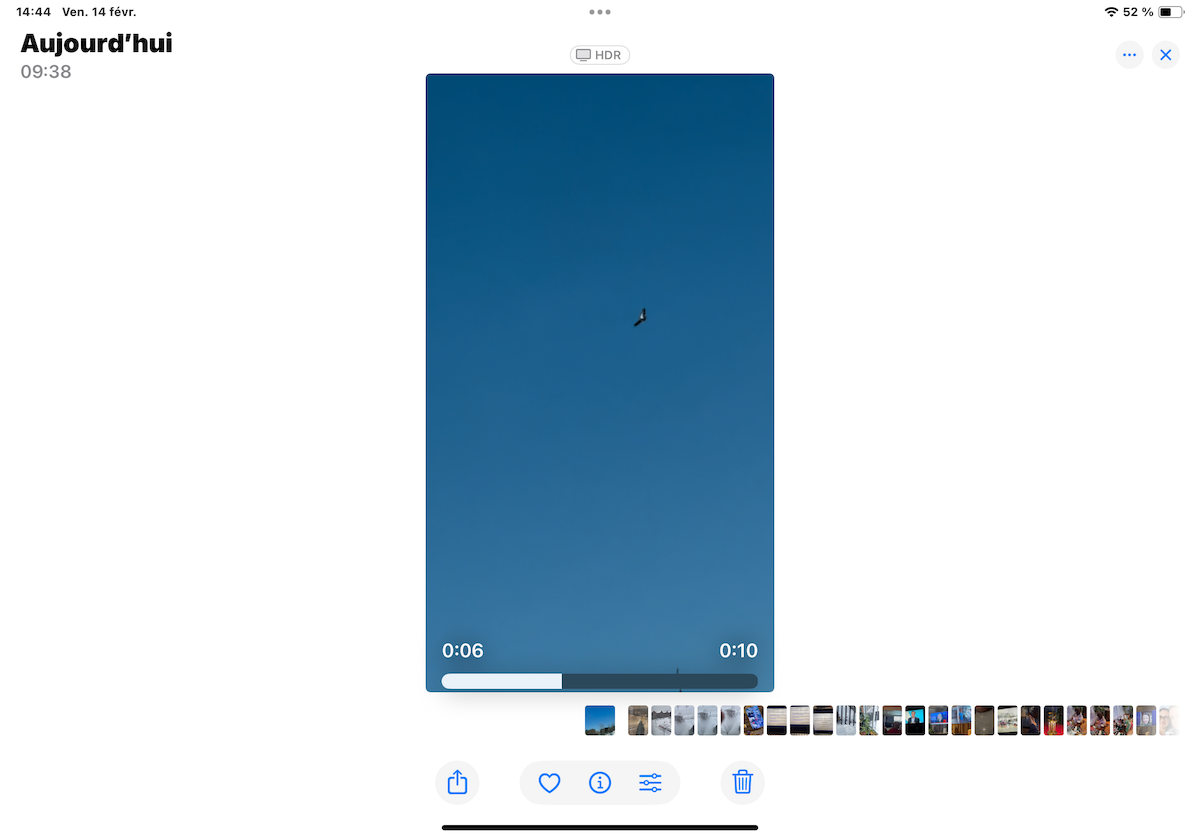Select the current blue sky video thumbnail
1200x838 pixels.
pyautogui.click(x=600, y=720)
